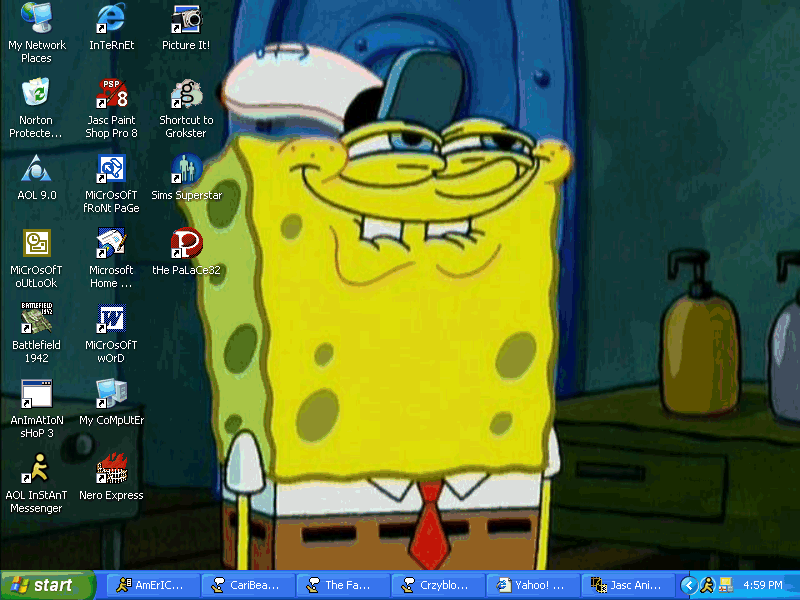Click the network connection tray icon
This screenshot has height=600, width=800.
pos(726,585)
